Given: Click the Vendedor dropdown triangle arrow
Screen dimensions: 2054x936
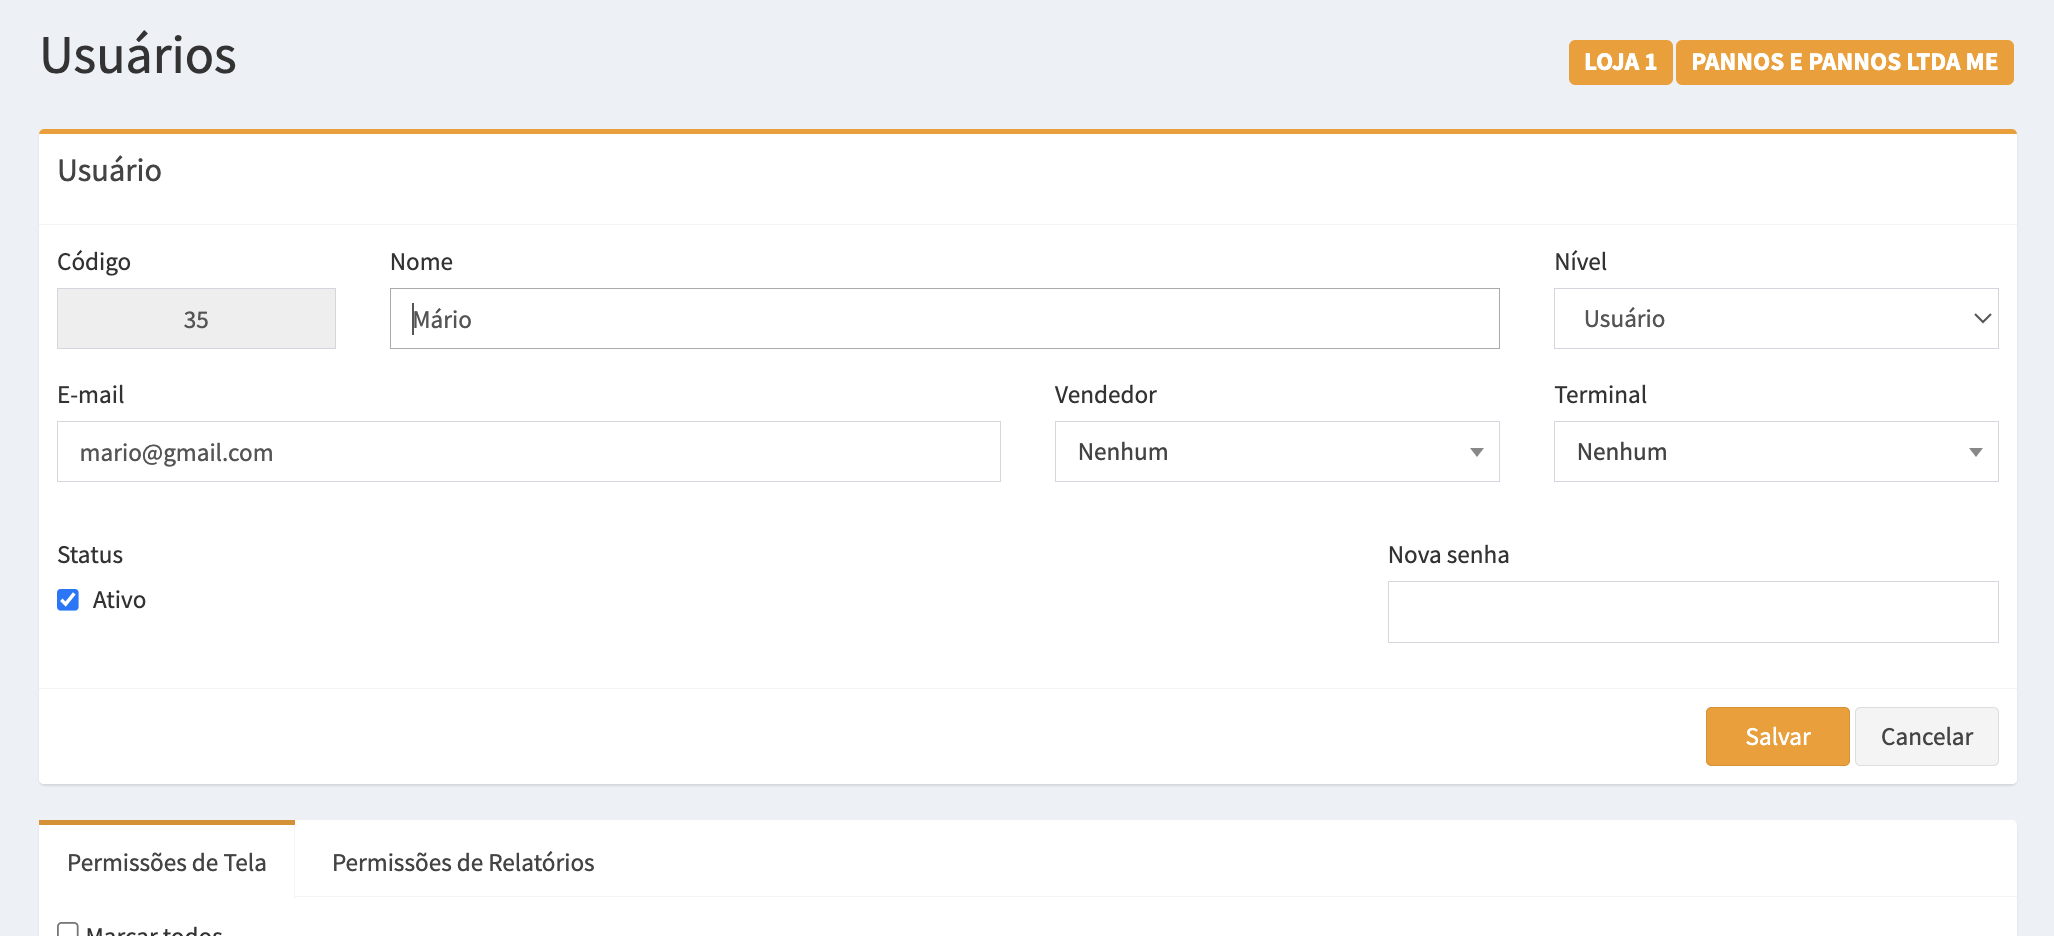Looking at the screenshot, I should [1476, 453].
